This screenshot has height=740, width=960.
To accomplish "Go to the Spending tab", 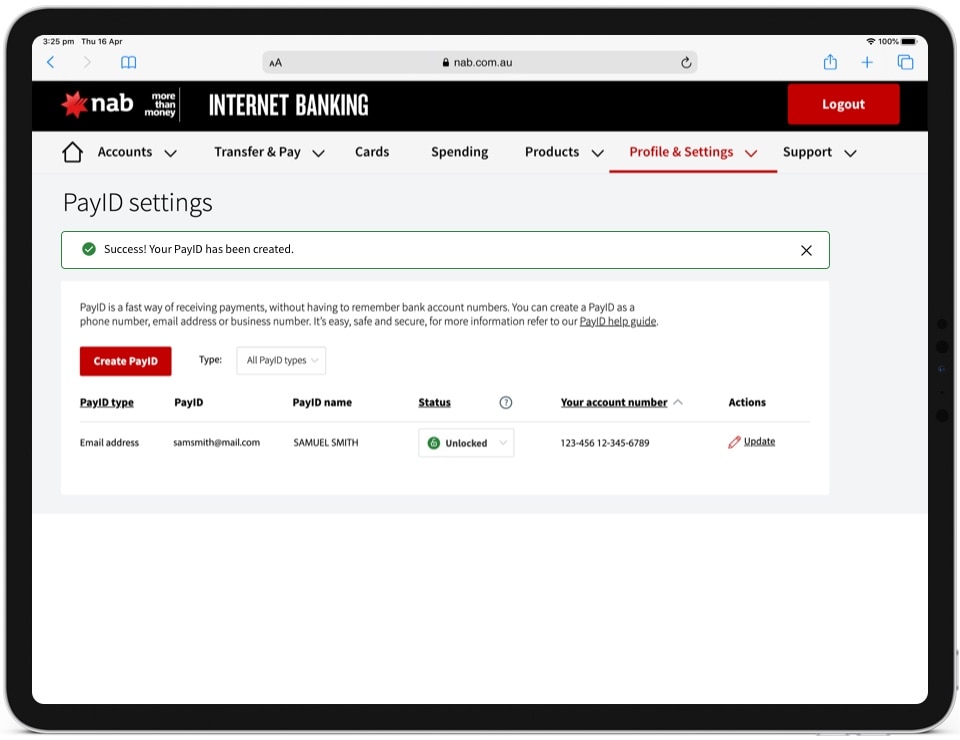I will click(459, 152).
